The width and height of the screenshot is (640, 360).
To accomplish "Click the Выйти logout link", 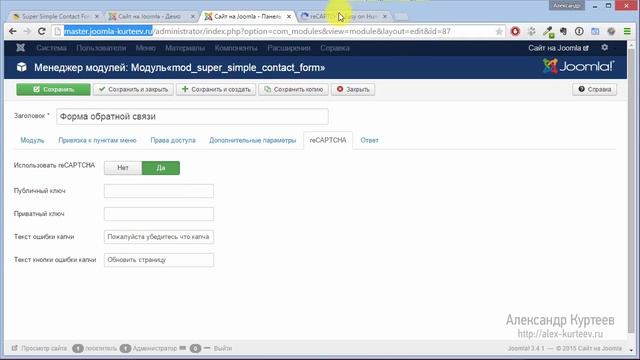I will tap(223, 349).
